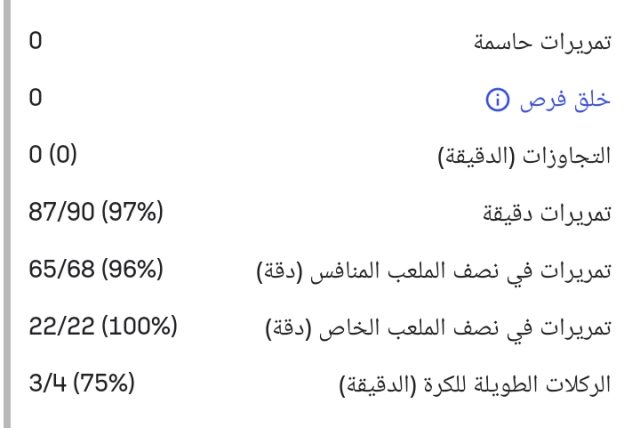Click the 65/68 opposition half passes figure
The image size is (640, 428).
58,271
